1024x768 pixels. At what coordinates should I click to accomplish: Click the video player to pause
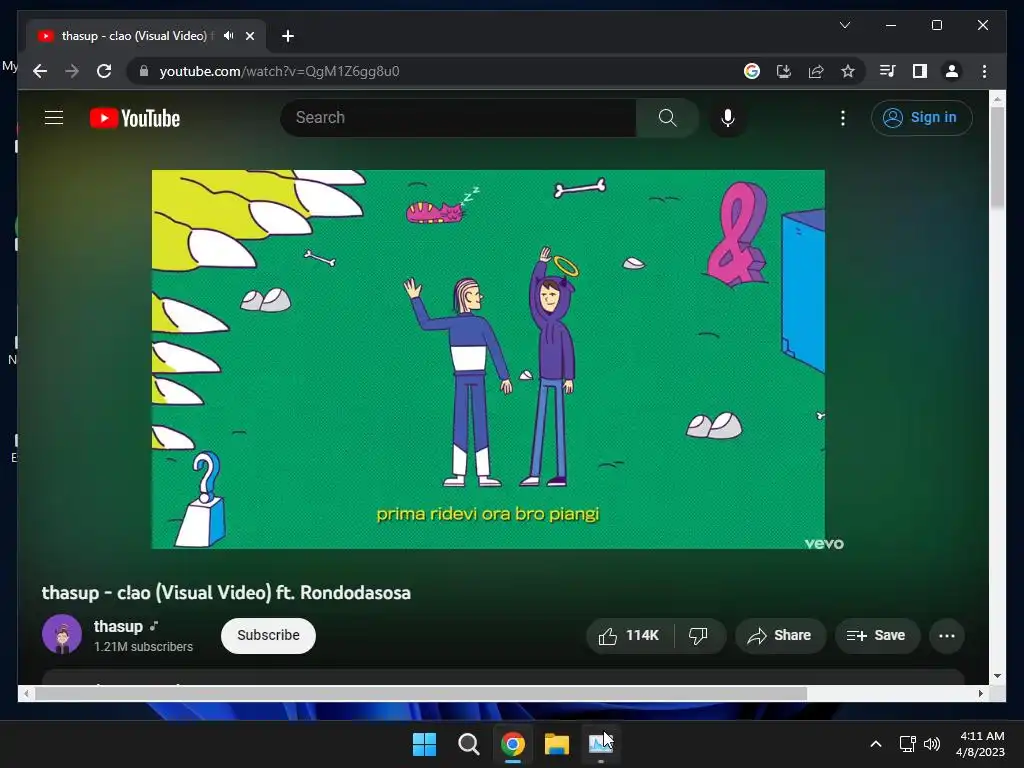[488, 359]
